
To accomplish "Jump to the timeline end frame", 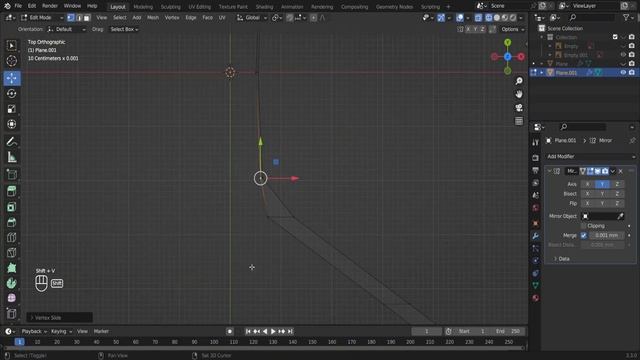I will click(290, 331).
